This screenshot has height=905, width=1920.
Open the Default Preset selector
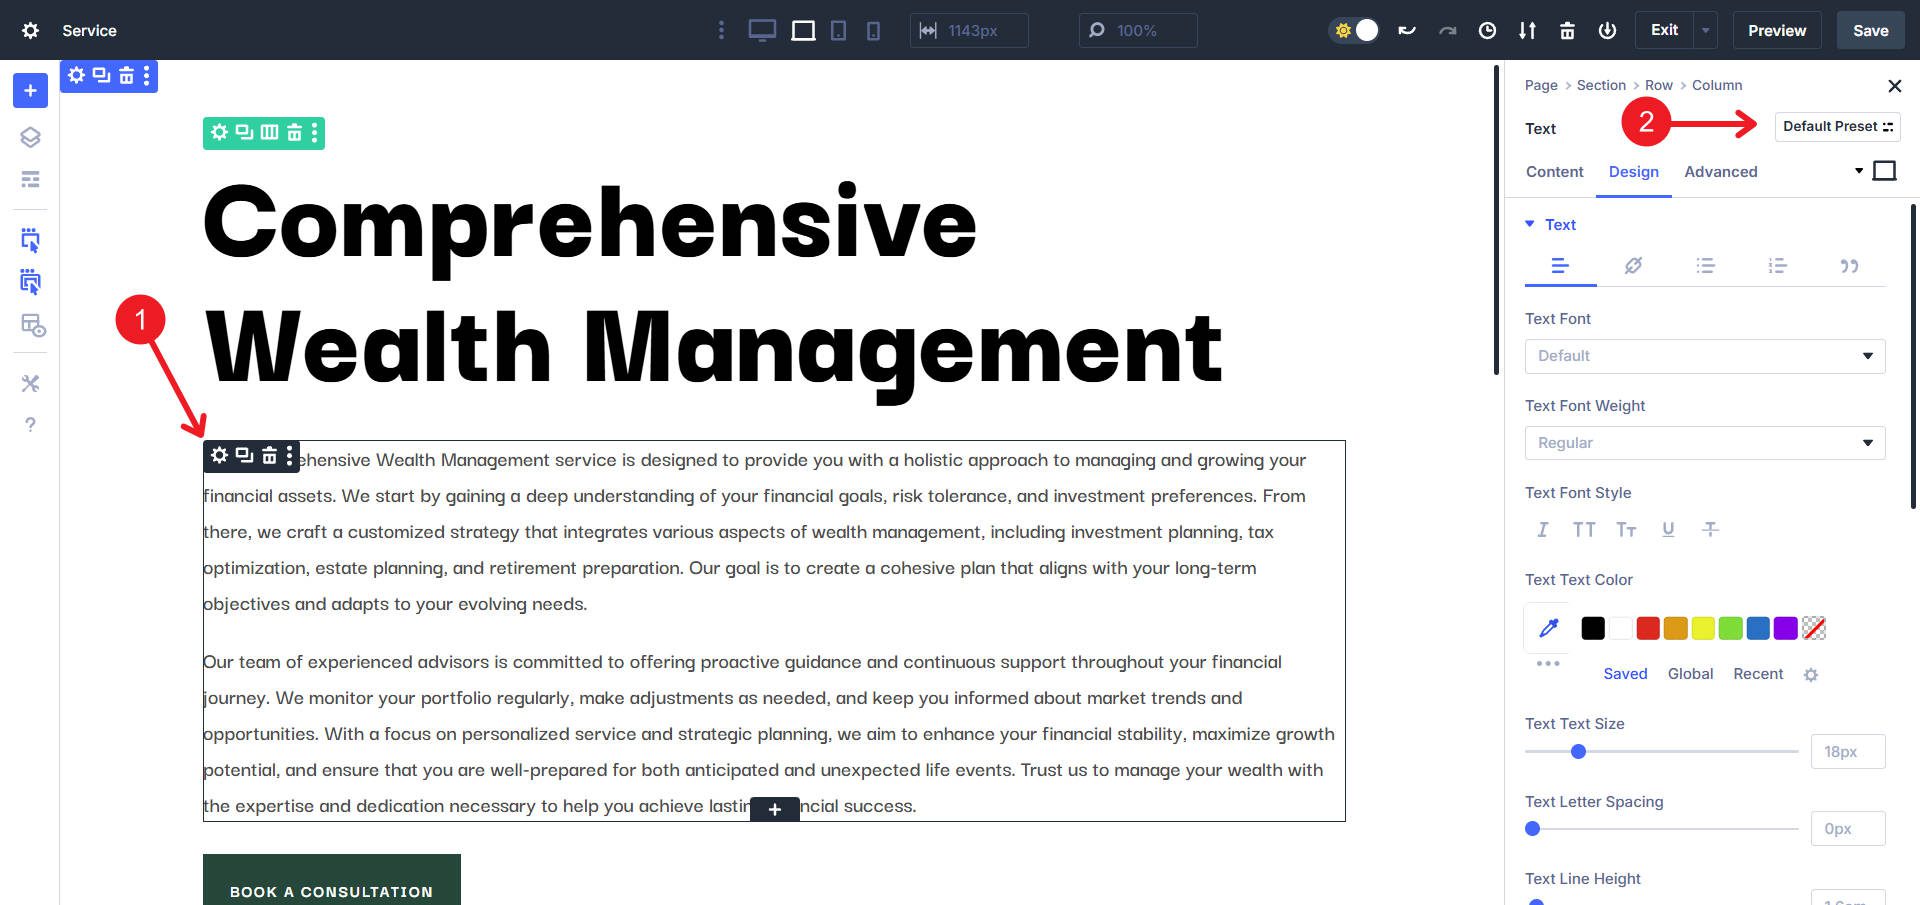[x=1837, y=127]
